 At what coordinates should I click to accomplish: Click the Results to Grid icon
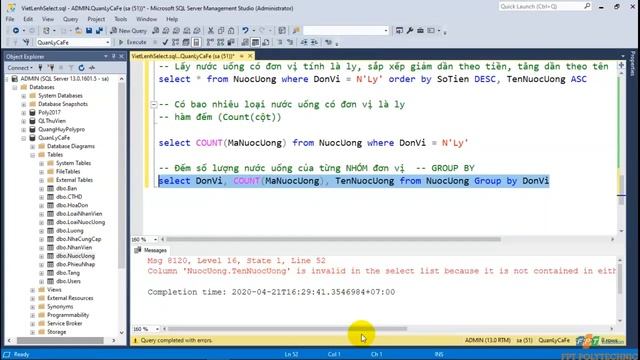256,42
